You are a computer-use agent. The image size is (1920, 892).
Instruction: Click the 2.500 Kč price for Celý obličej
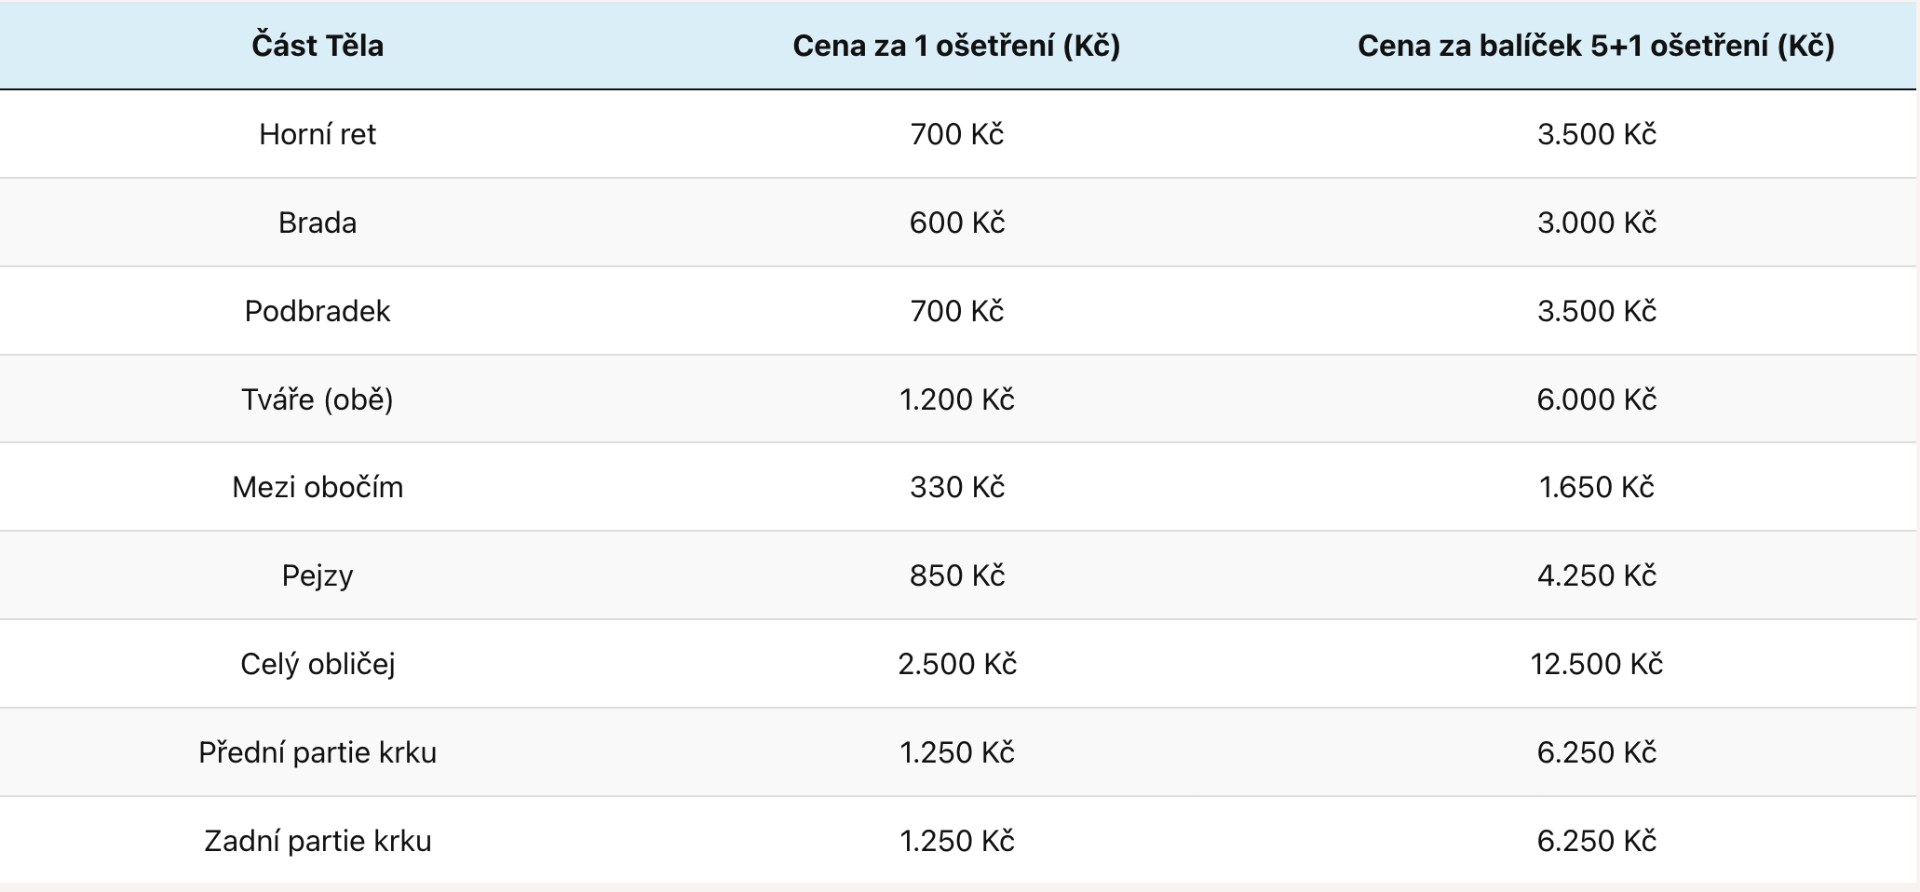(956, 664)
